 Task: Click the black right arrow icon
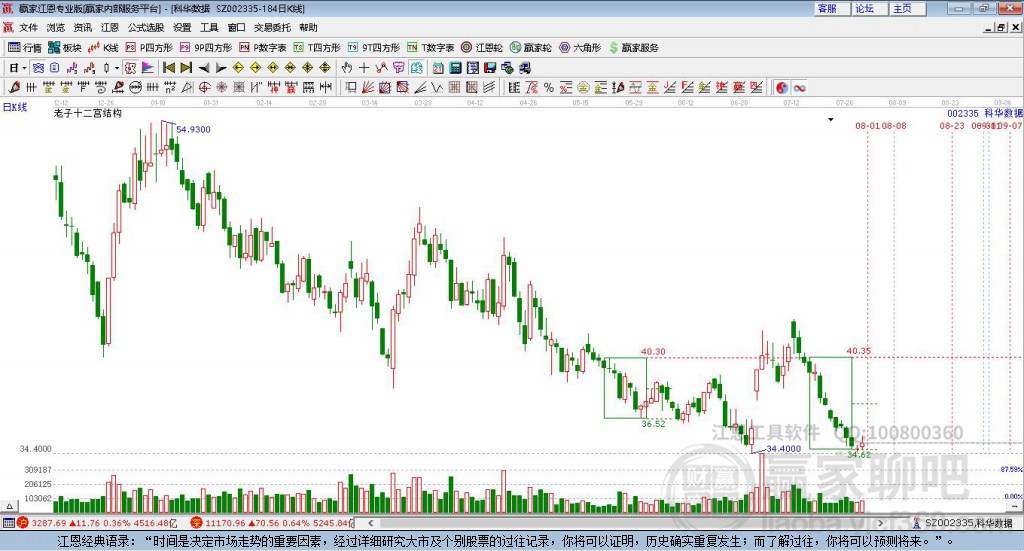click(221, 68)
